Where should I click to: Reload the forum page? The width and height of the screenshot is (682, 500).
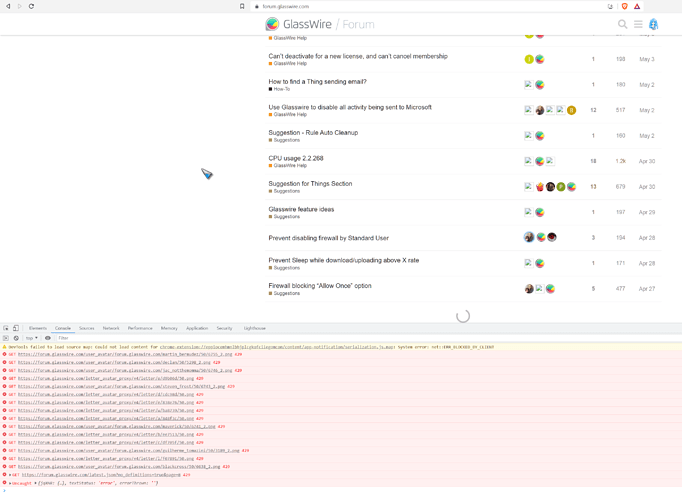(x=31, y=6)
